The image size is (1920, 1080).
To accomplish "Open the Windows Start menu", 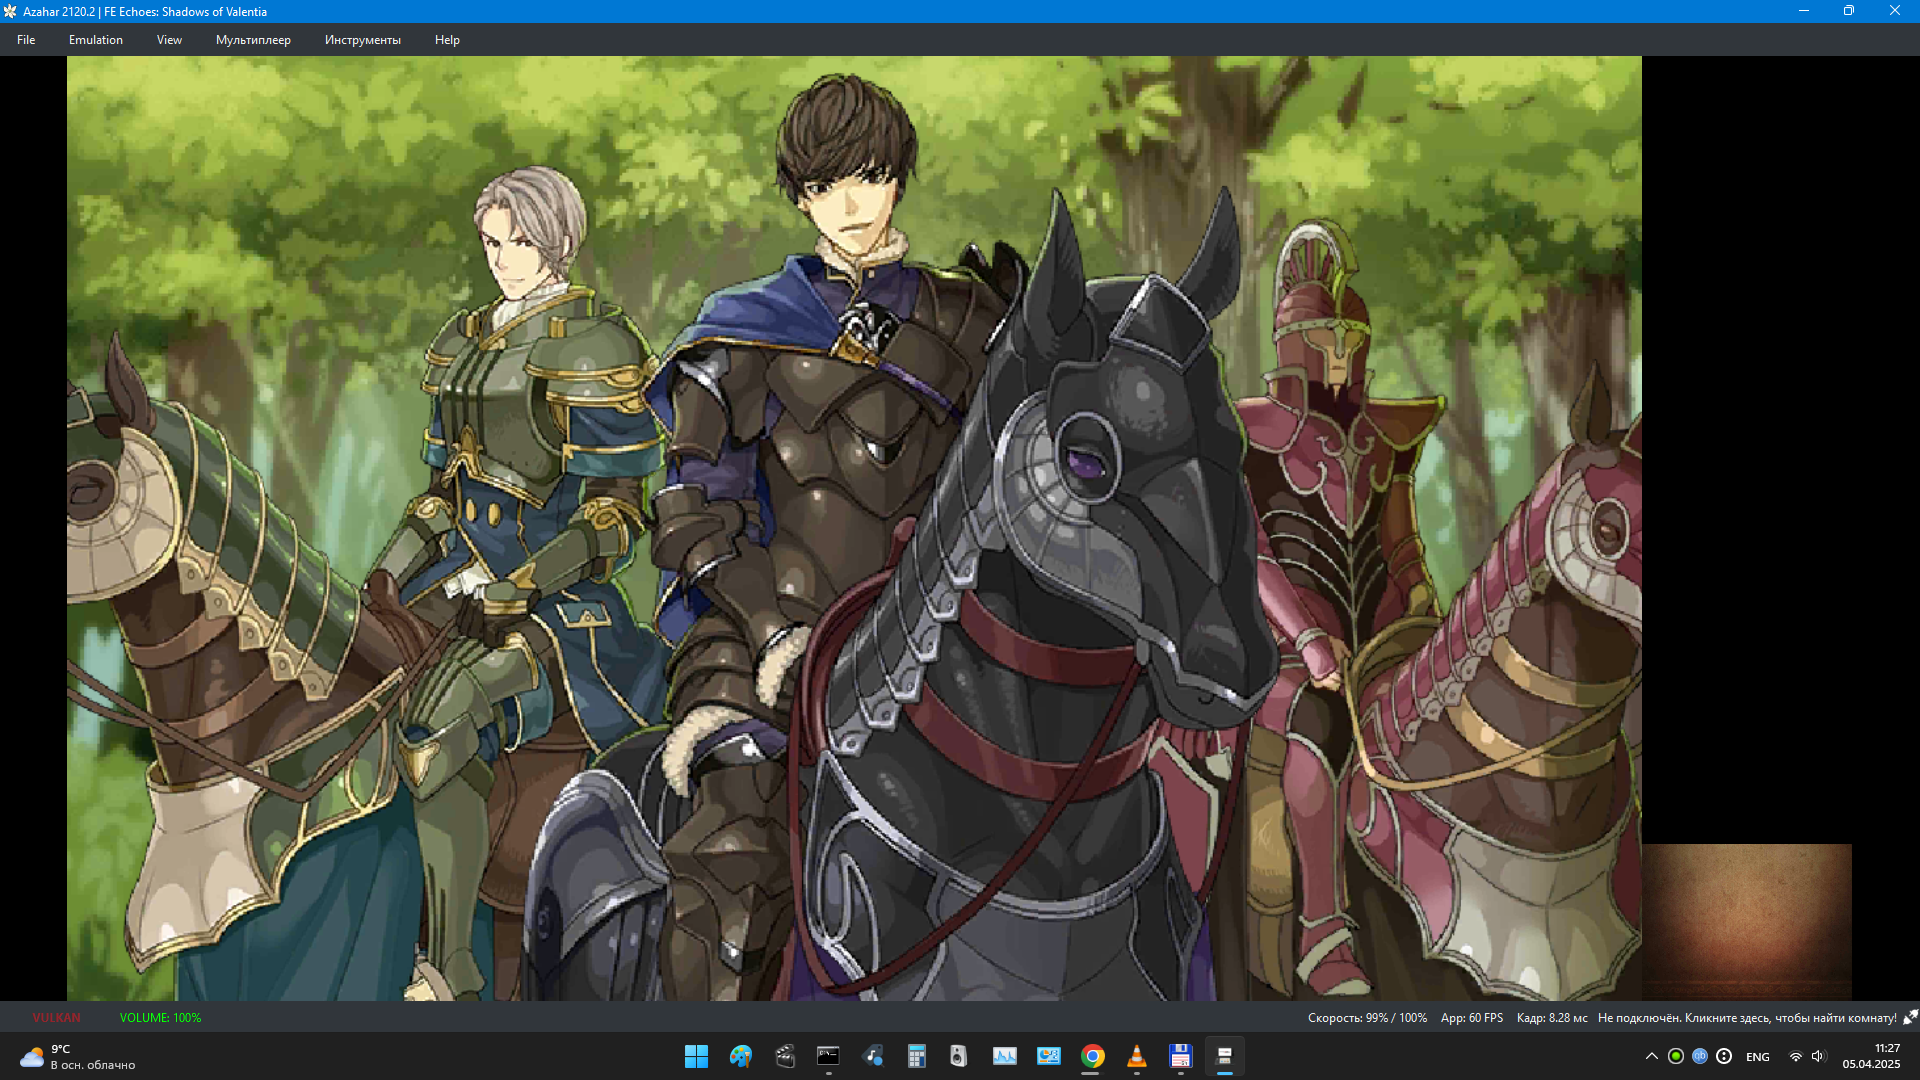I will (x=696, y=1056).
